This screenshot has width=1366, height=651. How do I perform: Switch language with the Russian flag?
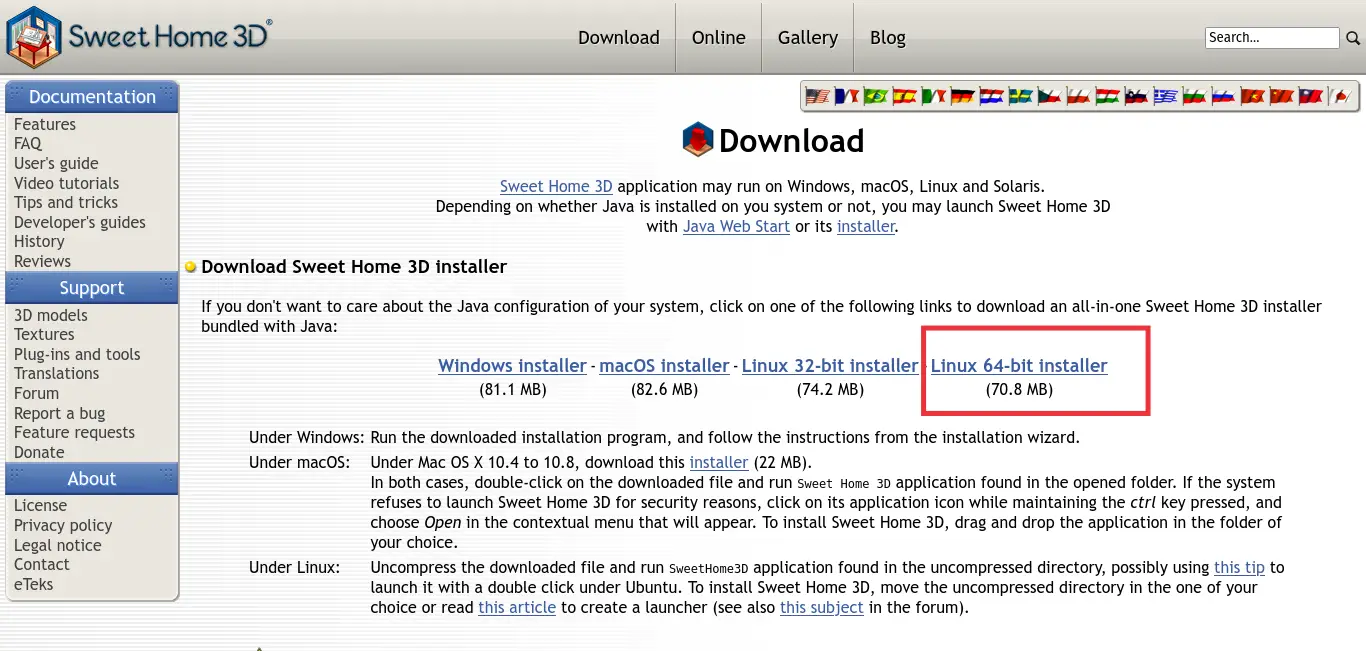pyautogui.click(x=1223, y=97)
